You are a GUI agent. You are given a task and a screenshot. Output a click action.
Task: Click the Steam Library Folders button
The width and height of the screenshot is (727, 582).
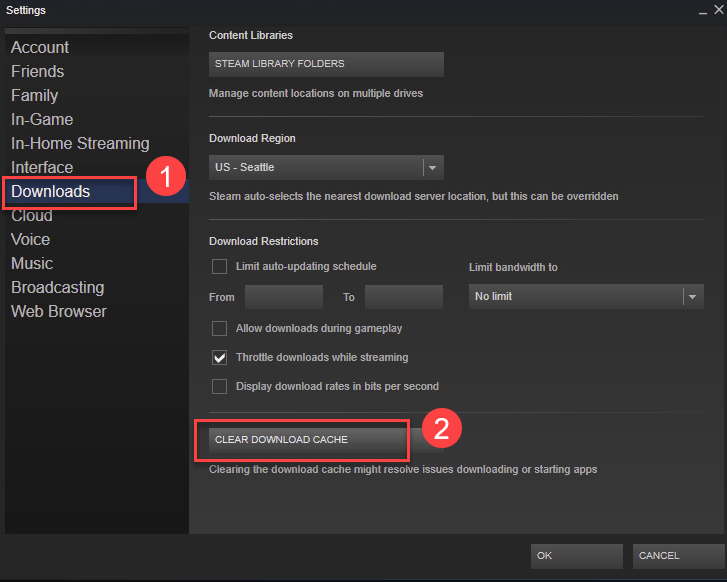[x=326, y=64]
